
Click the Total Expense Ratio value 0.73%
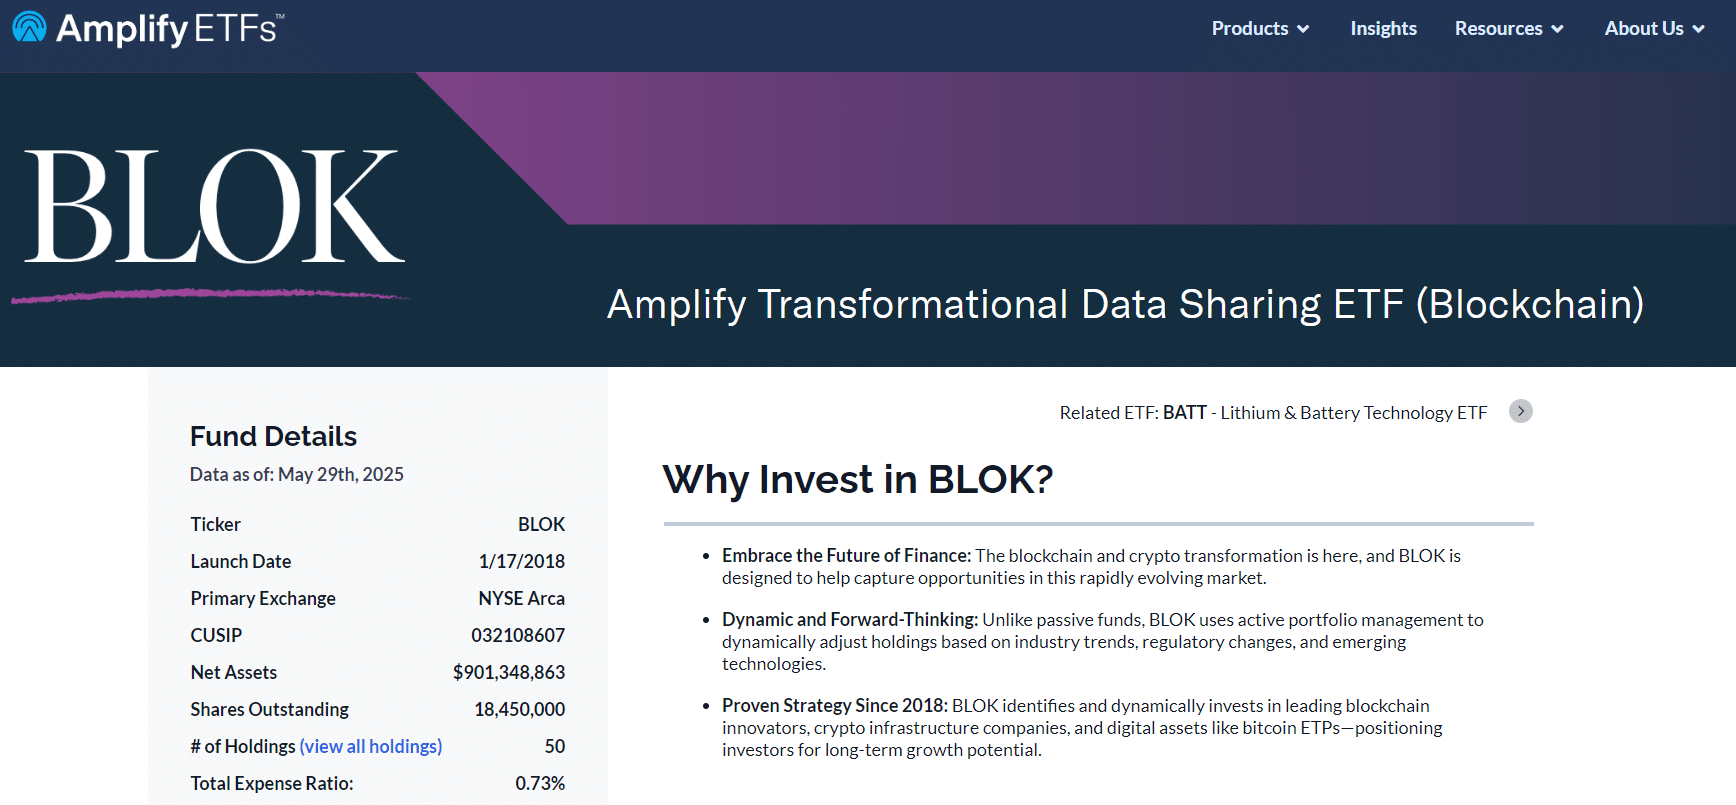tap(540, 783)
